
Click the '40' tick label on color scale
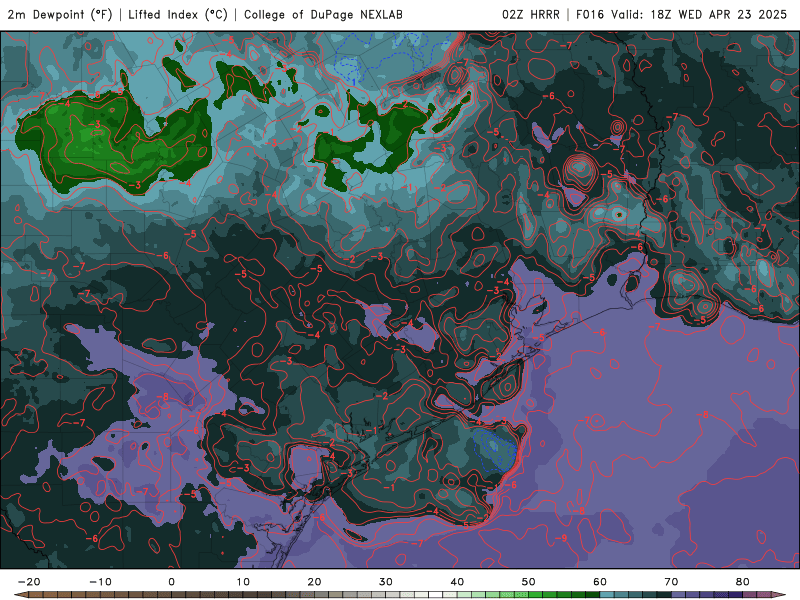point(457,582)
